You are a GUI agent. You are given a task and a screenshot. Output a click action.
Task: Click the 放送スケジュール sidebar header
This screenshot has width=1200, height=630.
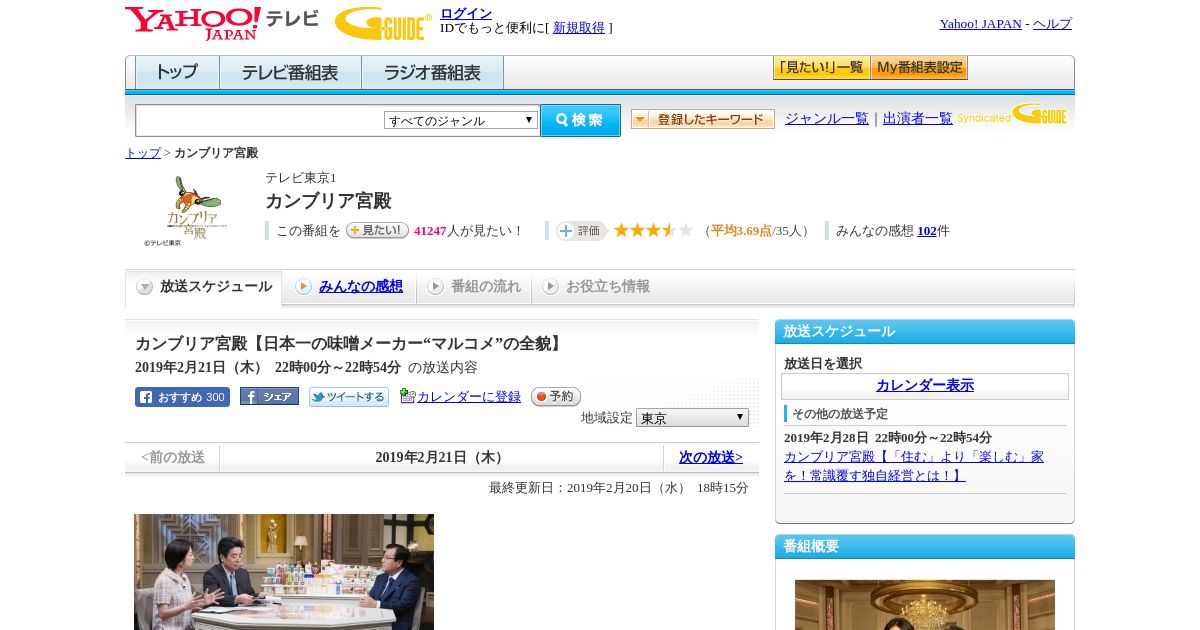coord(925,332)
